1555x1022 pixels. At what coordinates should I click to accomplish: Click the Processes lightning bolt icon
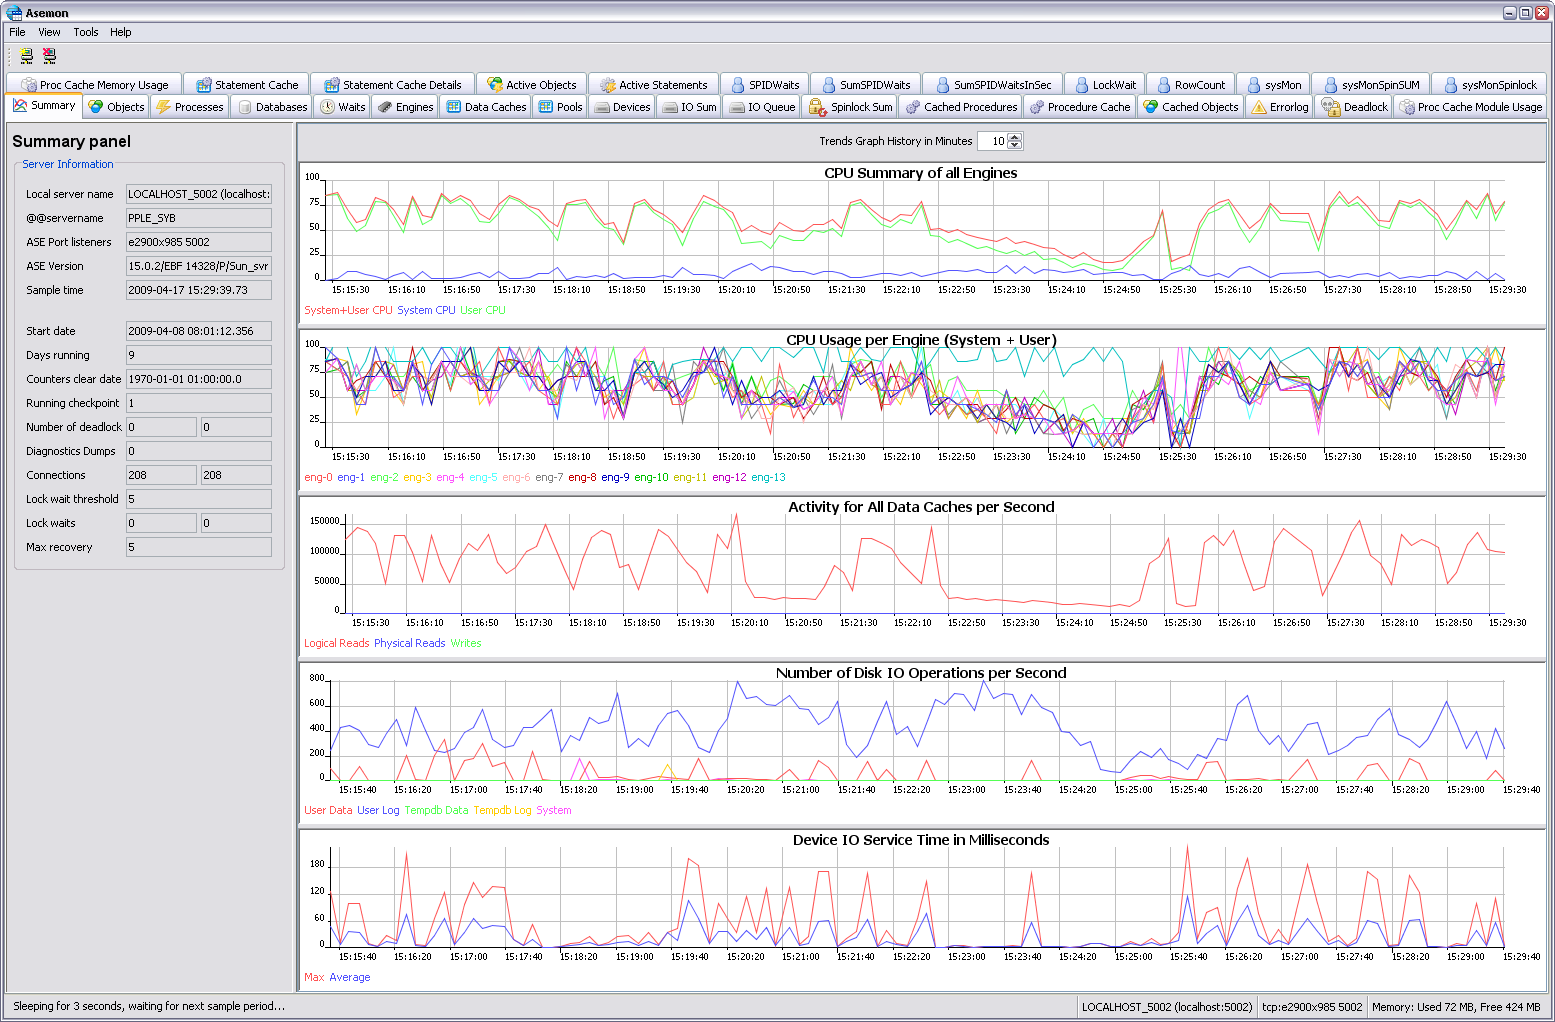click(x=163, y=107)
